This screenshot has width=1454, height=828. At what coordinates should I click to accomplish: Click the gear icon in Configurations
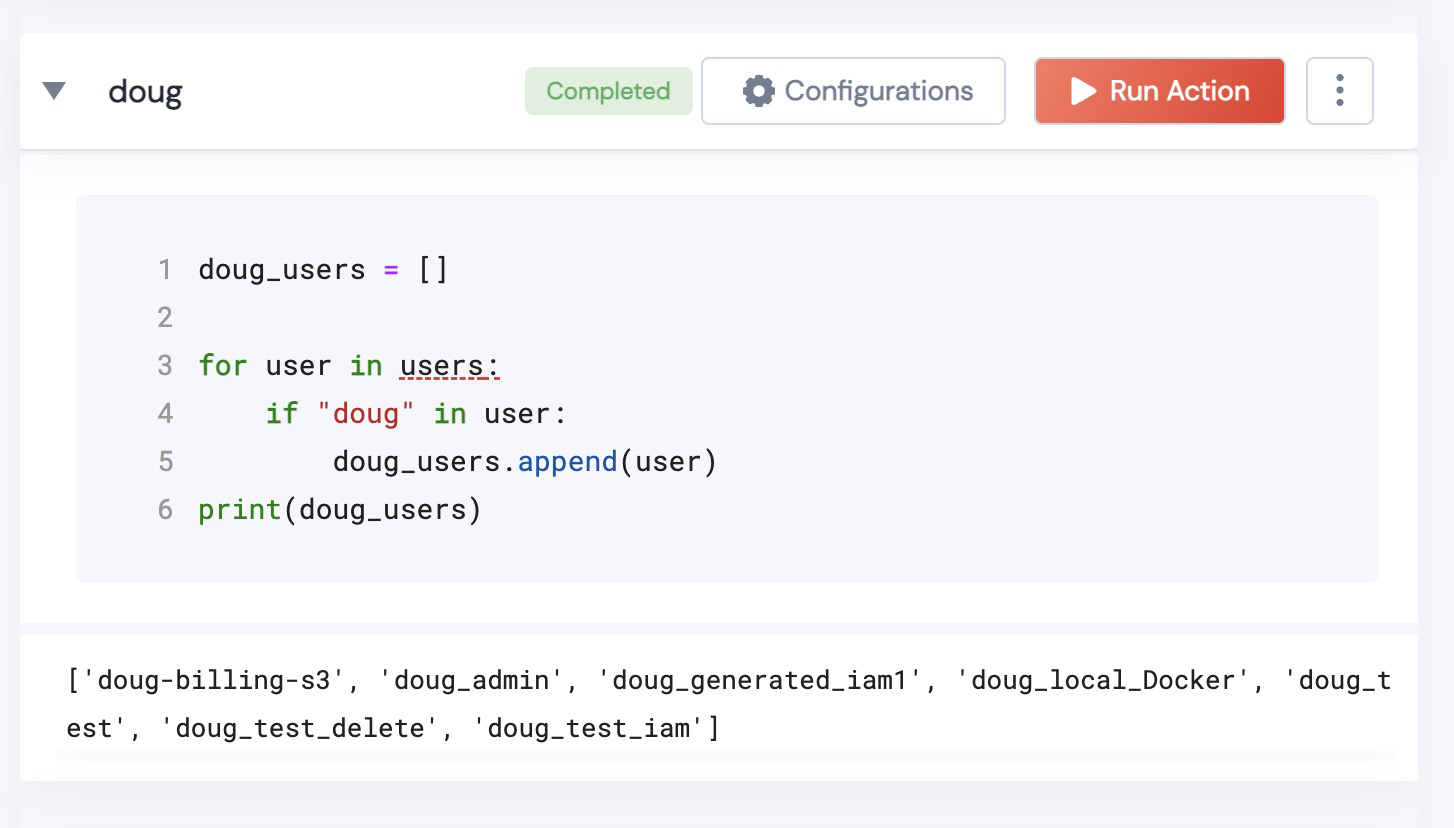758,91
